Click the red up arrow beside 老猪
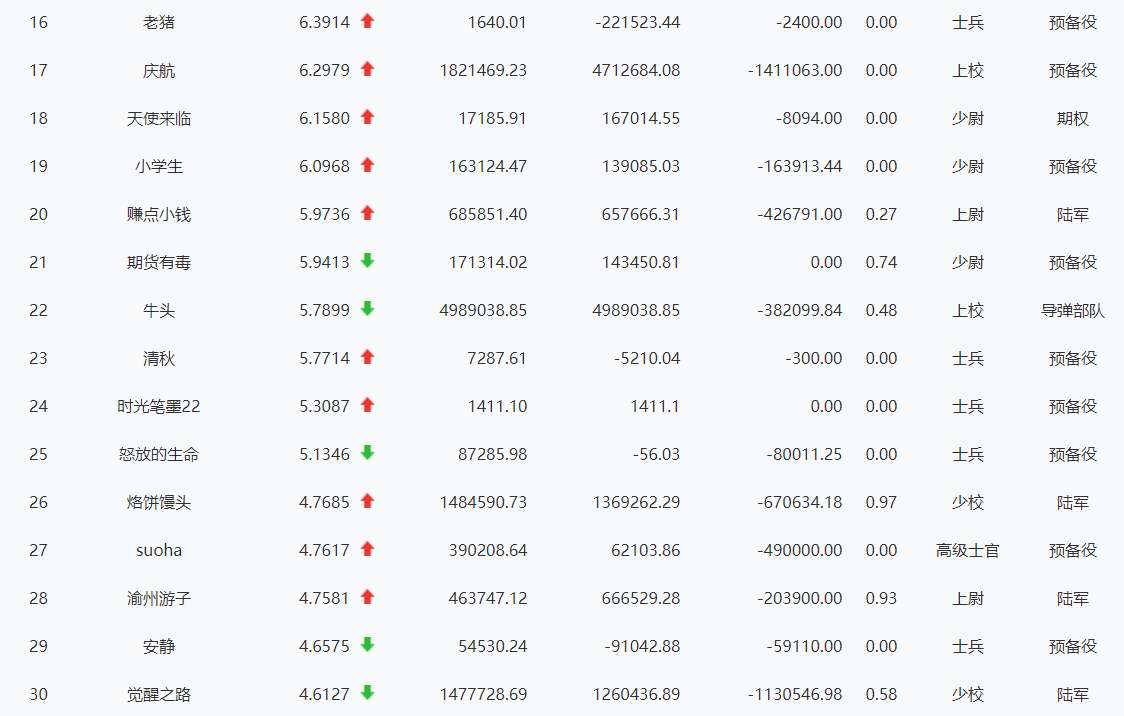Screen dimensions: 1124x716 pyautogui.click(x=367, y=21)
